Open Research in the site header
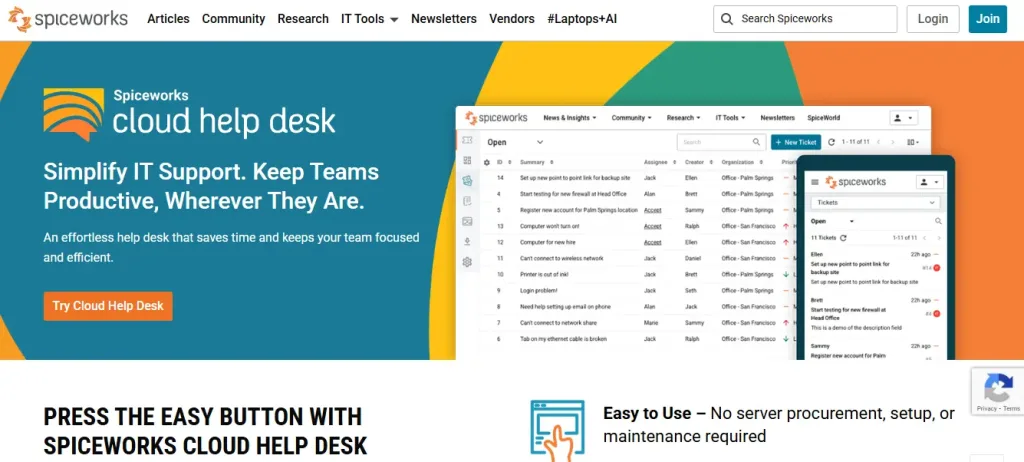The image size is (1024, 462). pyautogui.click(x=303, y=19)
